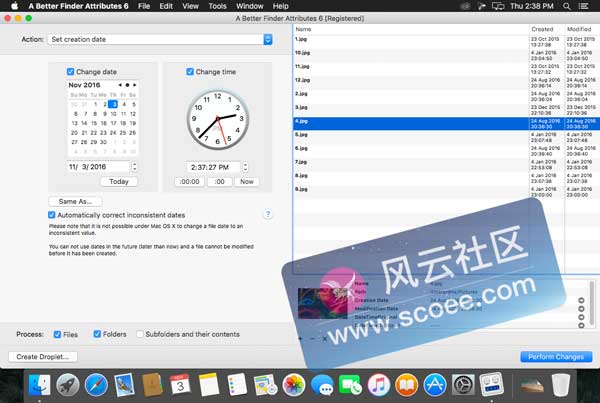Open Reminders from the Dock

point(237,385)
